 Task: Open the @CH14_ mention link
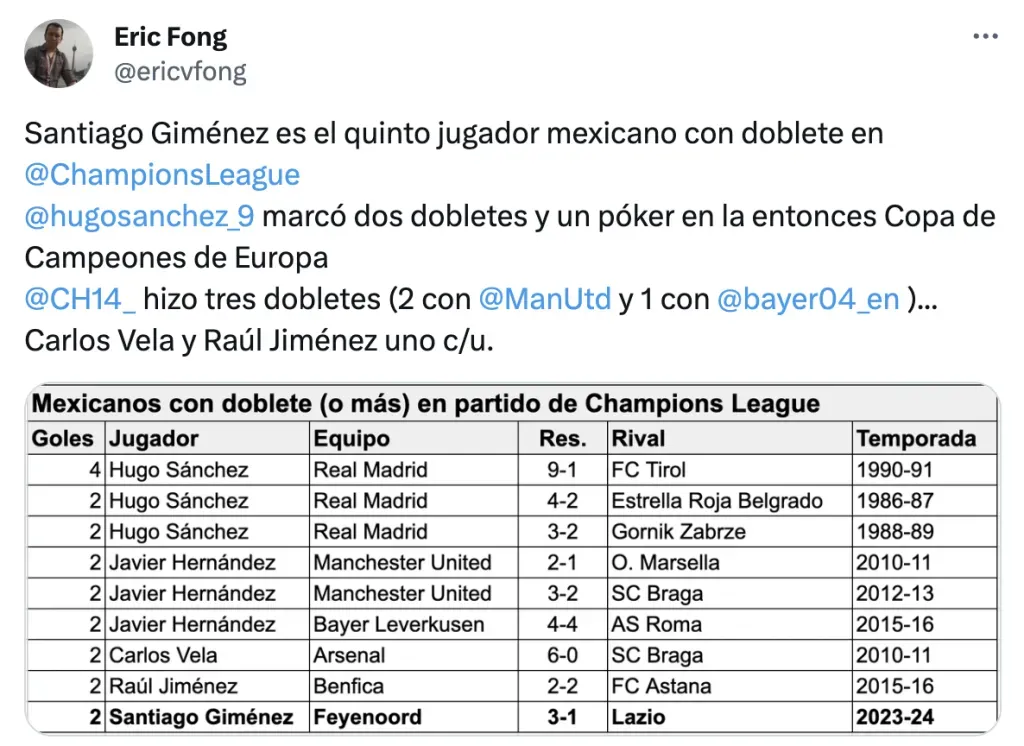coord(85,299)
